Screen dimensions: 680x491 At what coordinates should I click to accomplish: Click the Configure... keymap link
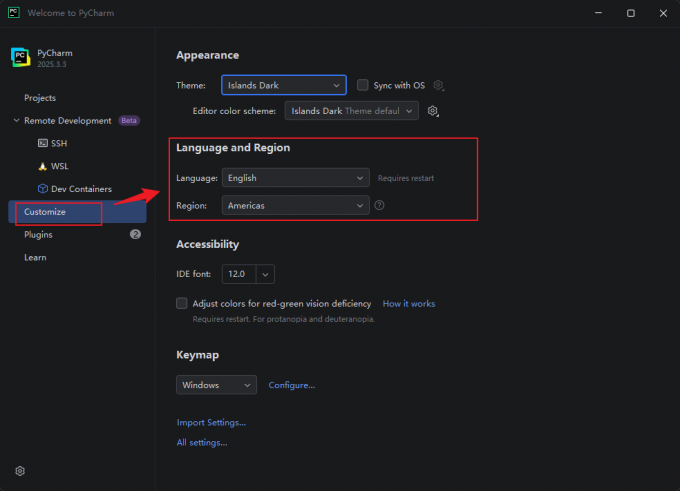pos(291,385)
